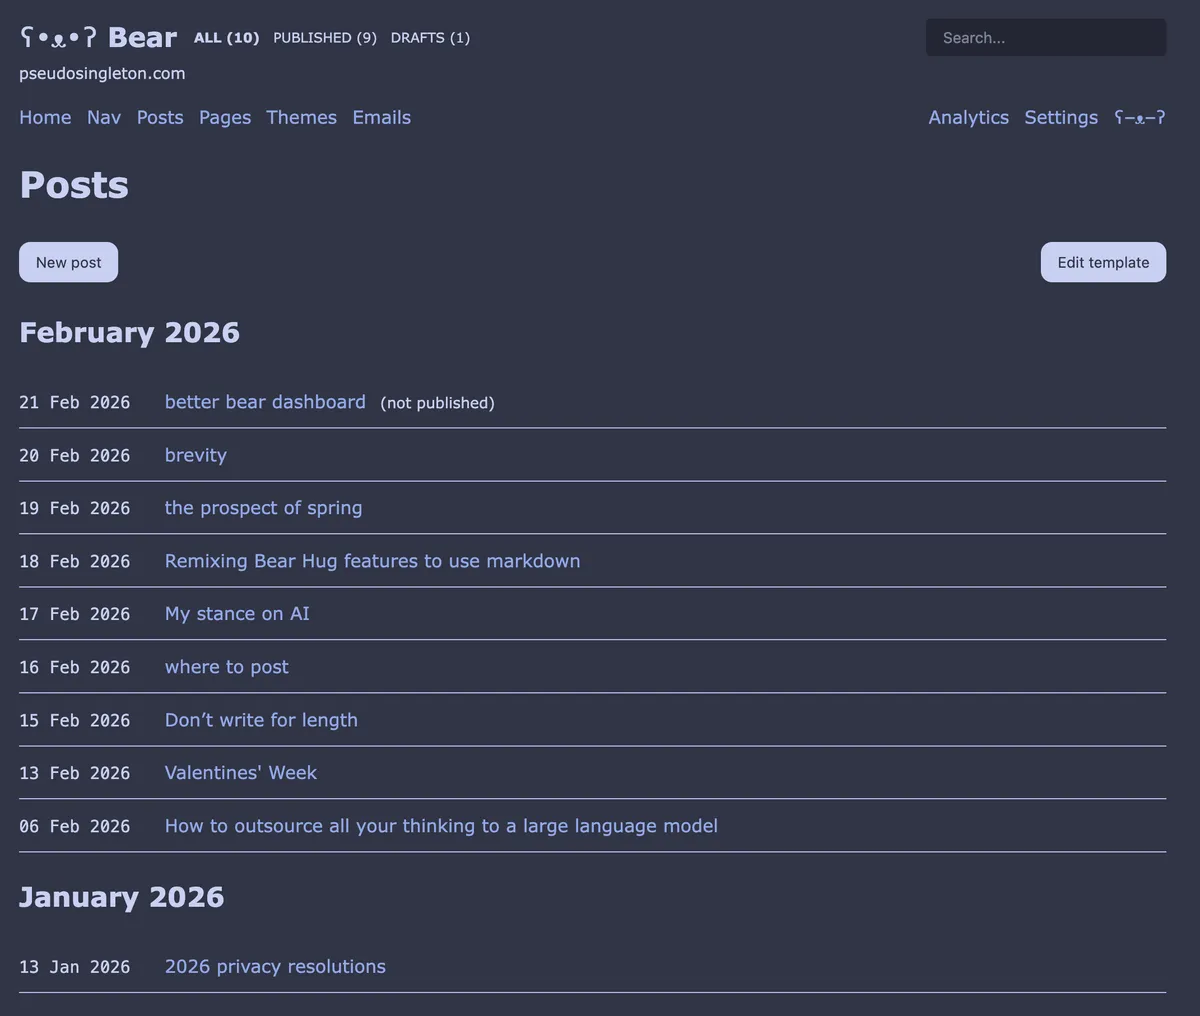Open 'Remixing Bear Hug features' post
Viewport: 1200px width, 1016px height.
pyautogui.click(x=372, y=561)
